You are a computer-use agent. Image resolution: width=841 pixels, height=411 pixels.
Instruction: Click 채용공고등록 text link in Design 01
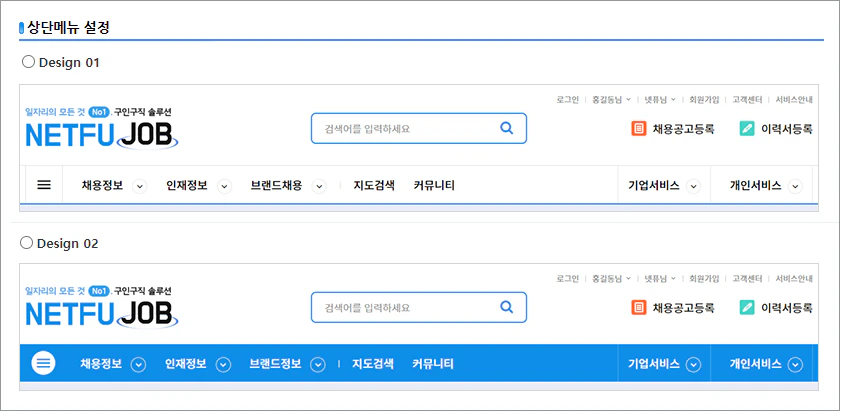click(683, 129)
